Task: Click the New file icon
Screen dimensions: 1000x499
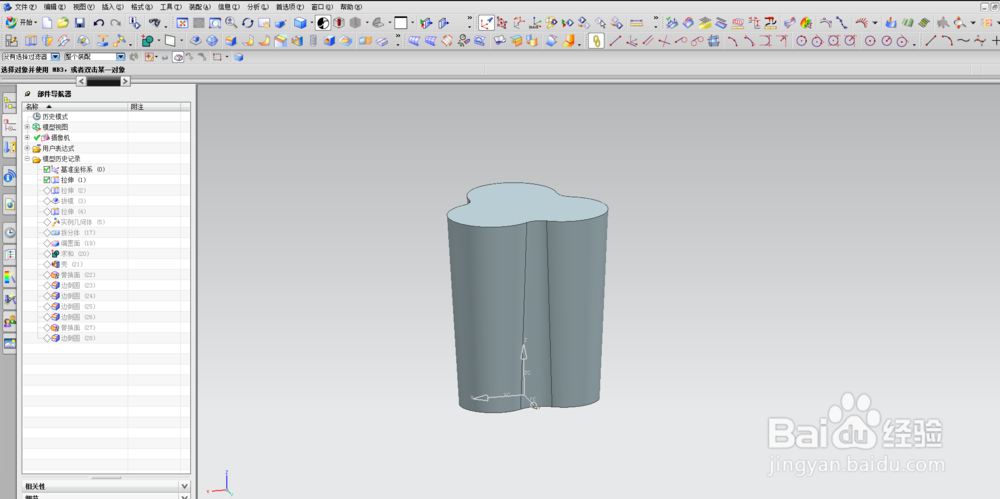Action: [47, 23]
